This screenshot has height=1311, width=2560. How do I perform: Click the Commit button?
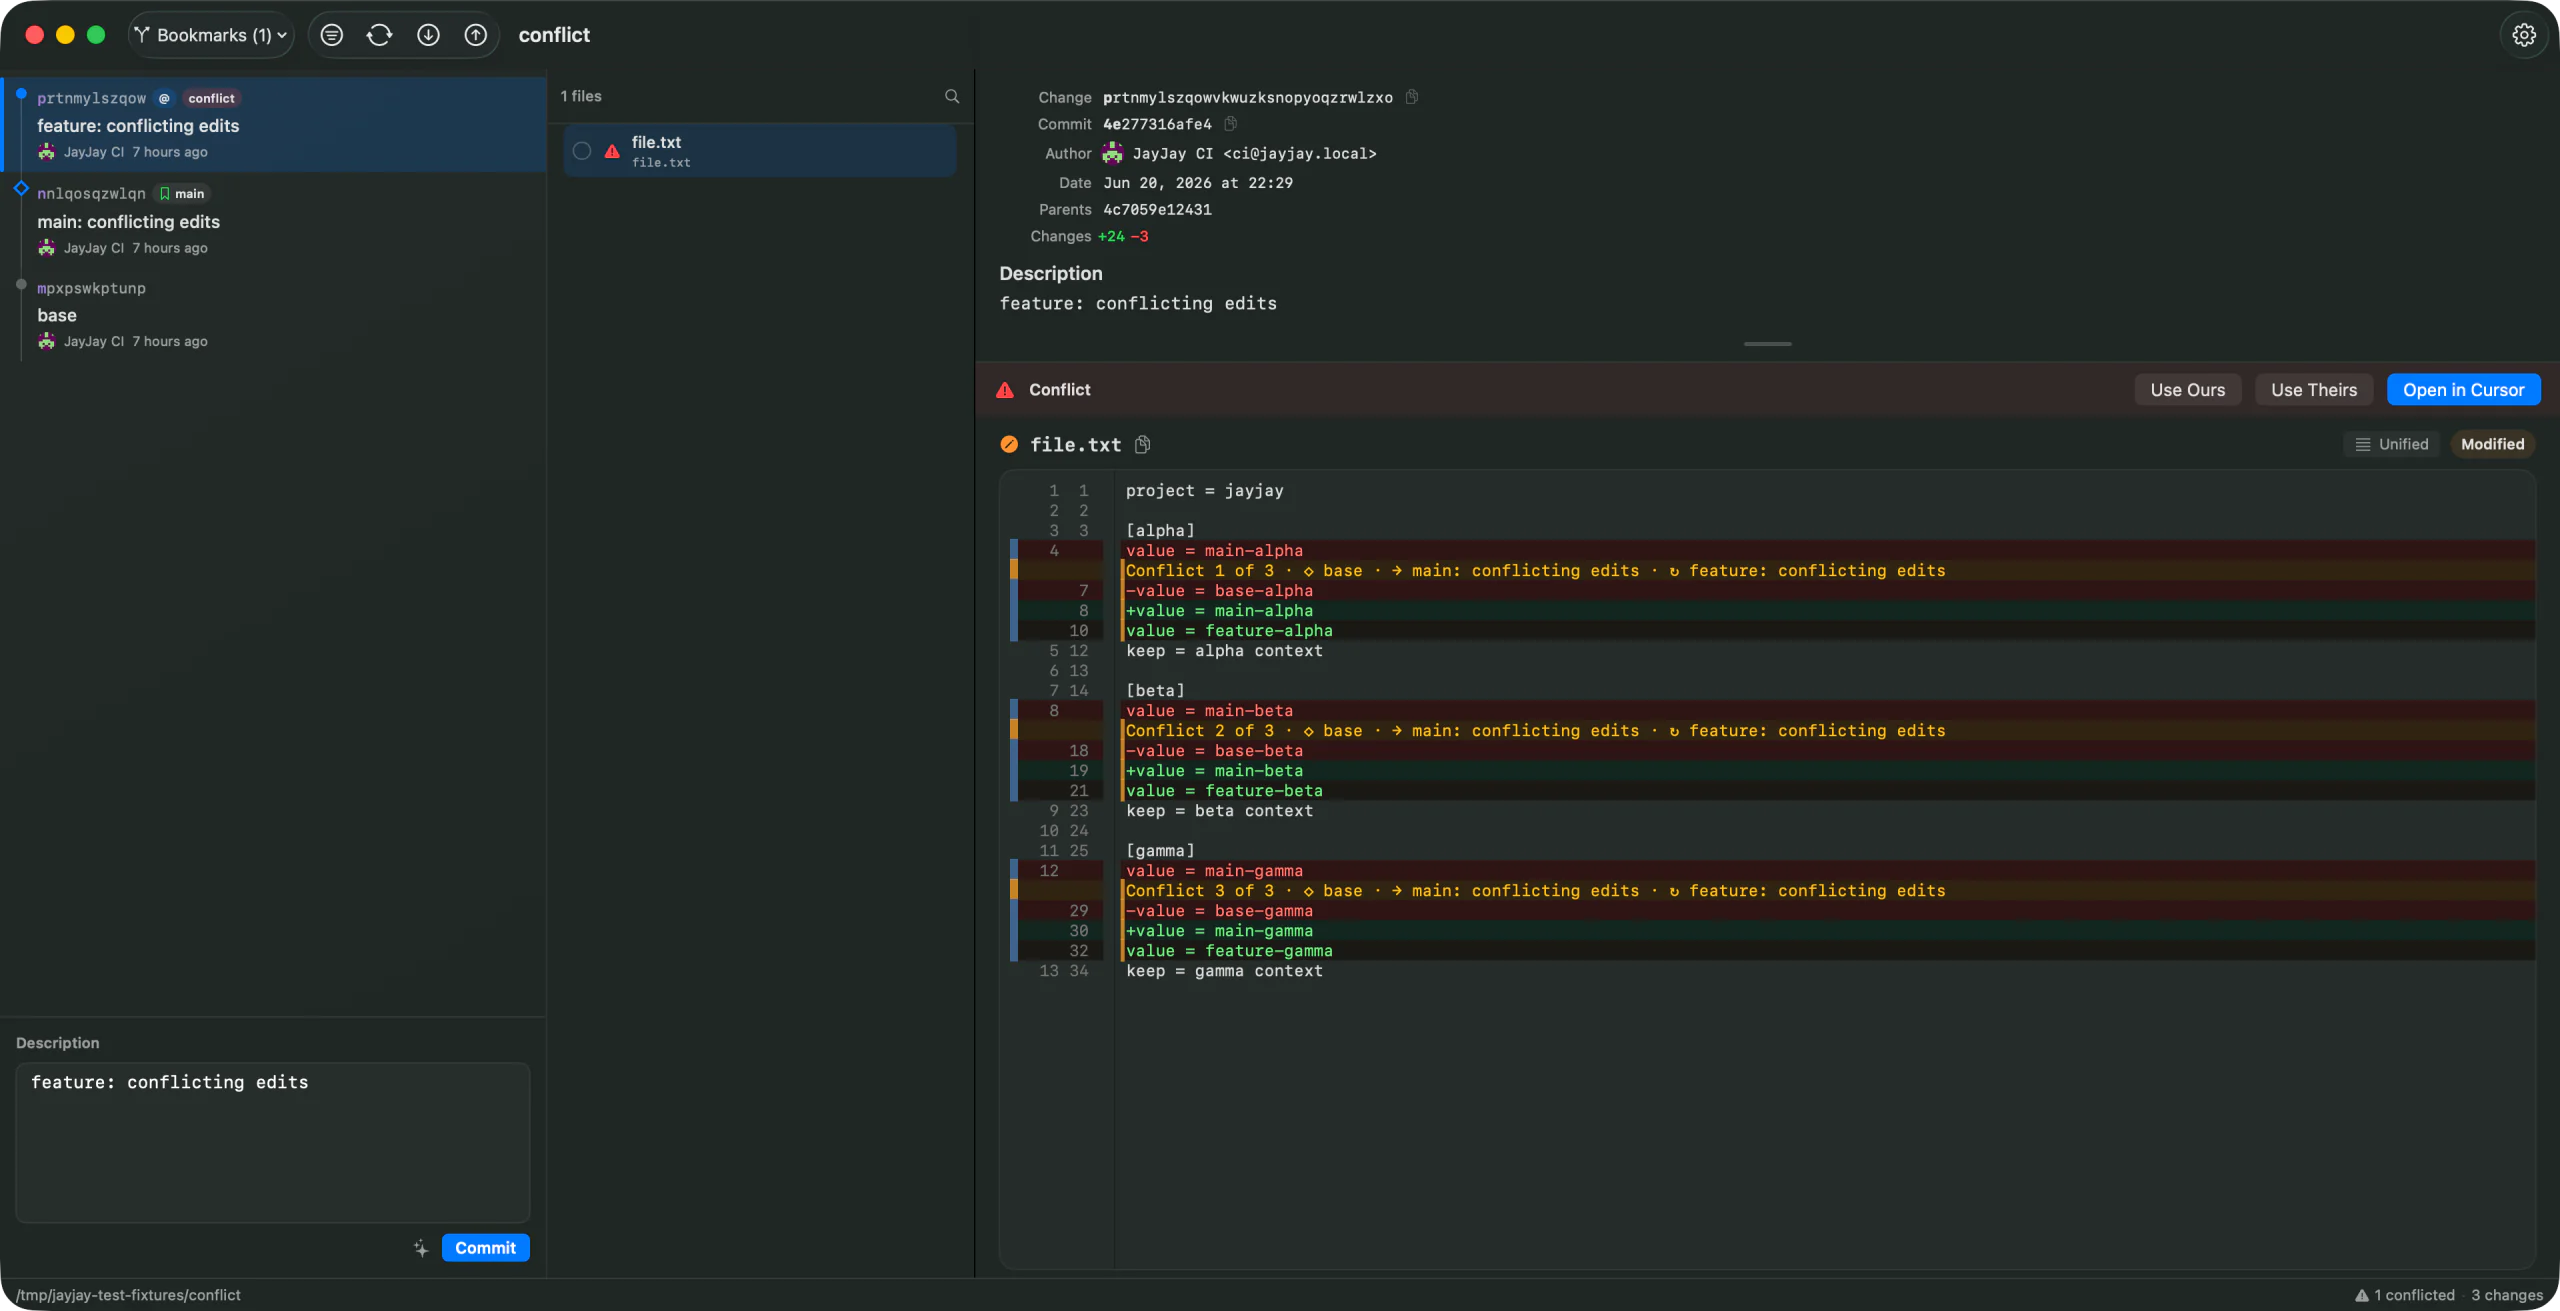point(485,1248)
